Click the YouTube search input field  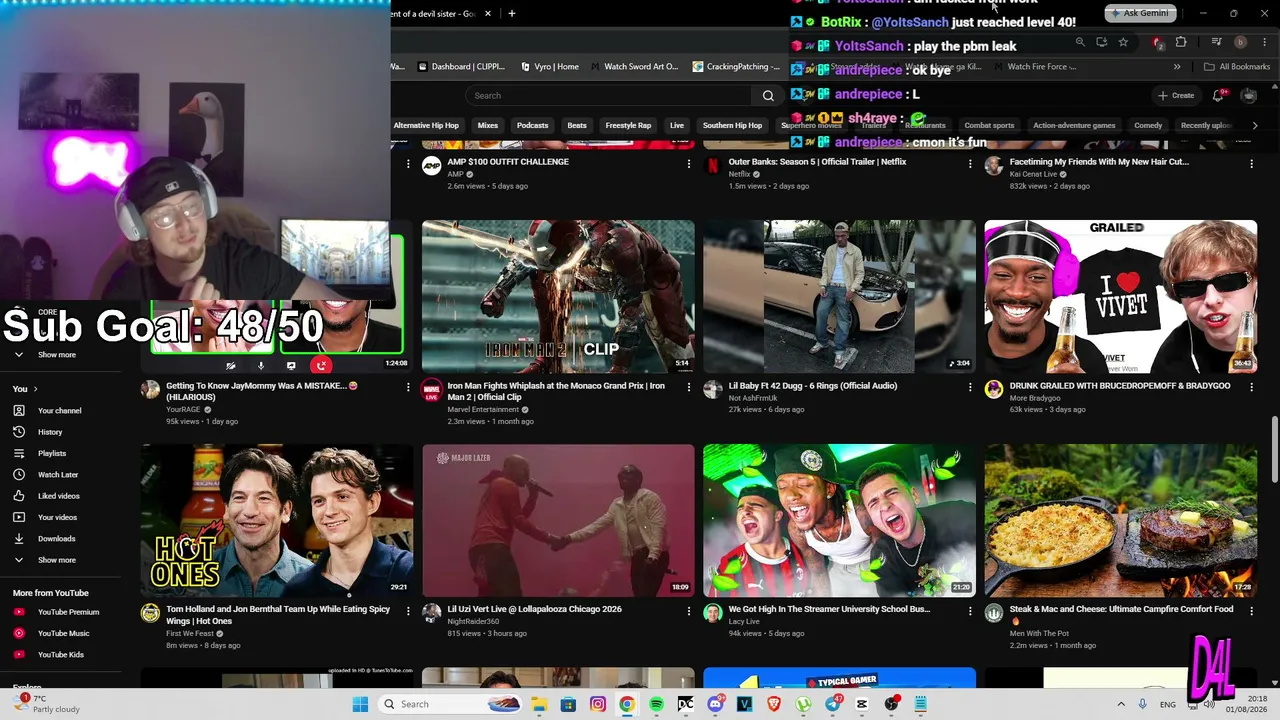click(611, 96)
